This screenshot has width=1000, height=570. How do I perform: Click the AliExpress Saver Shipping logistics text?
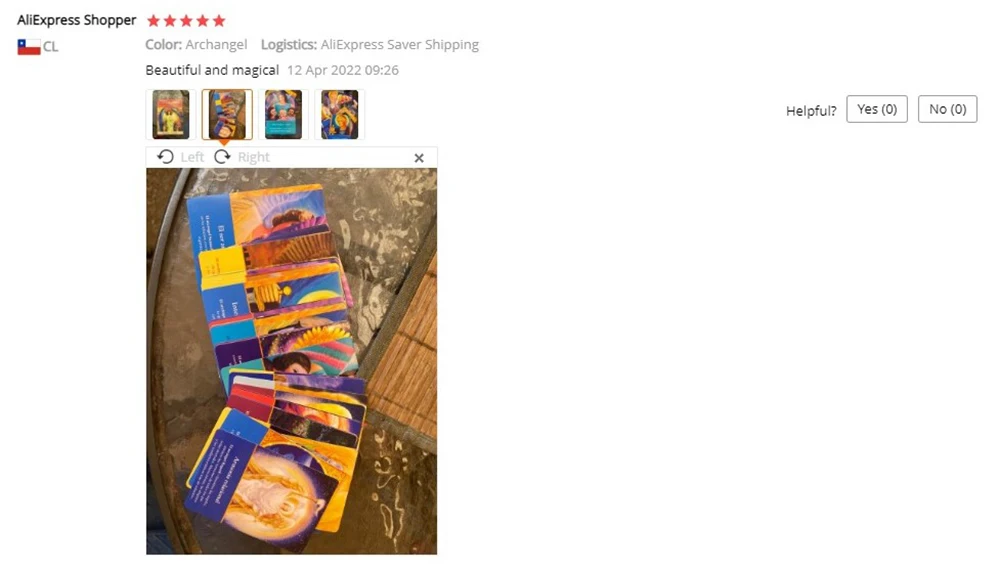click(400, 45)
